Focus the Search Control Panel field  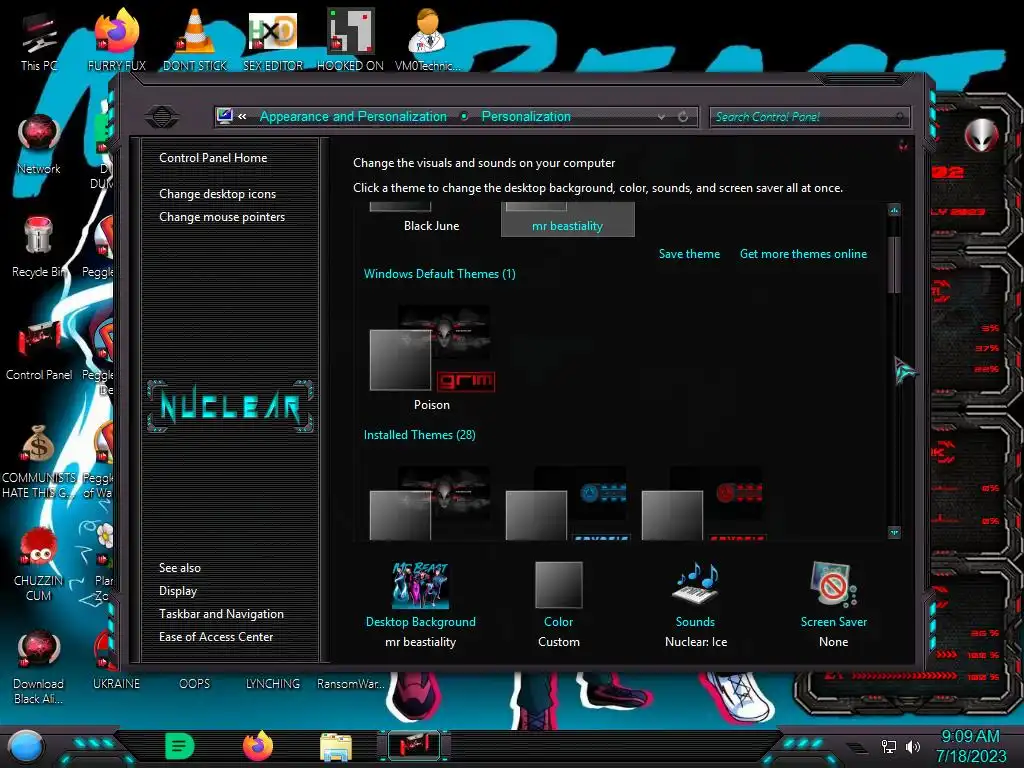point(808,117)
